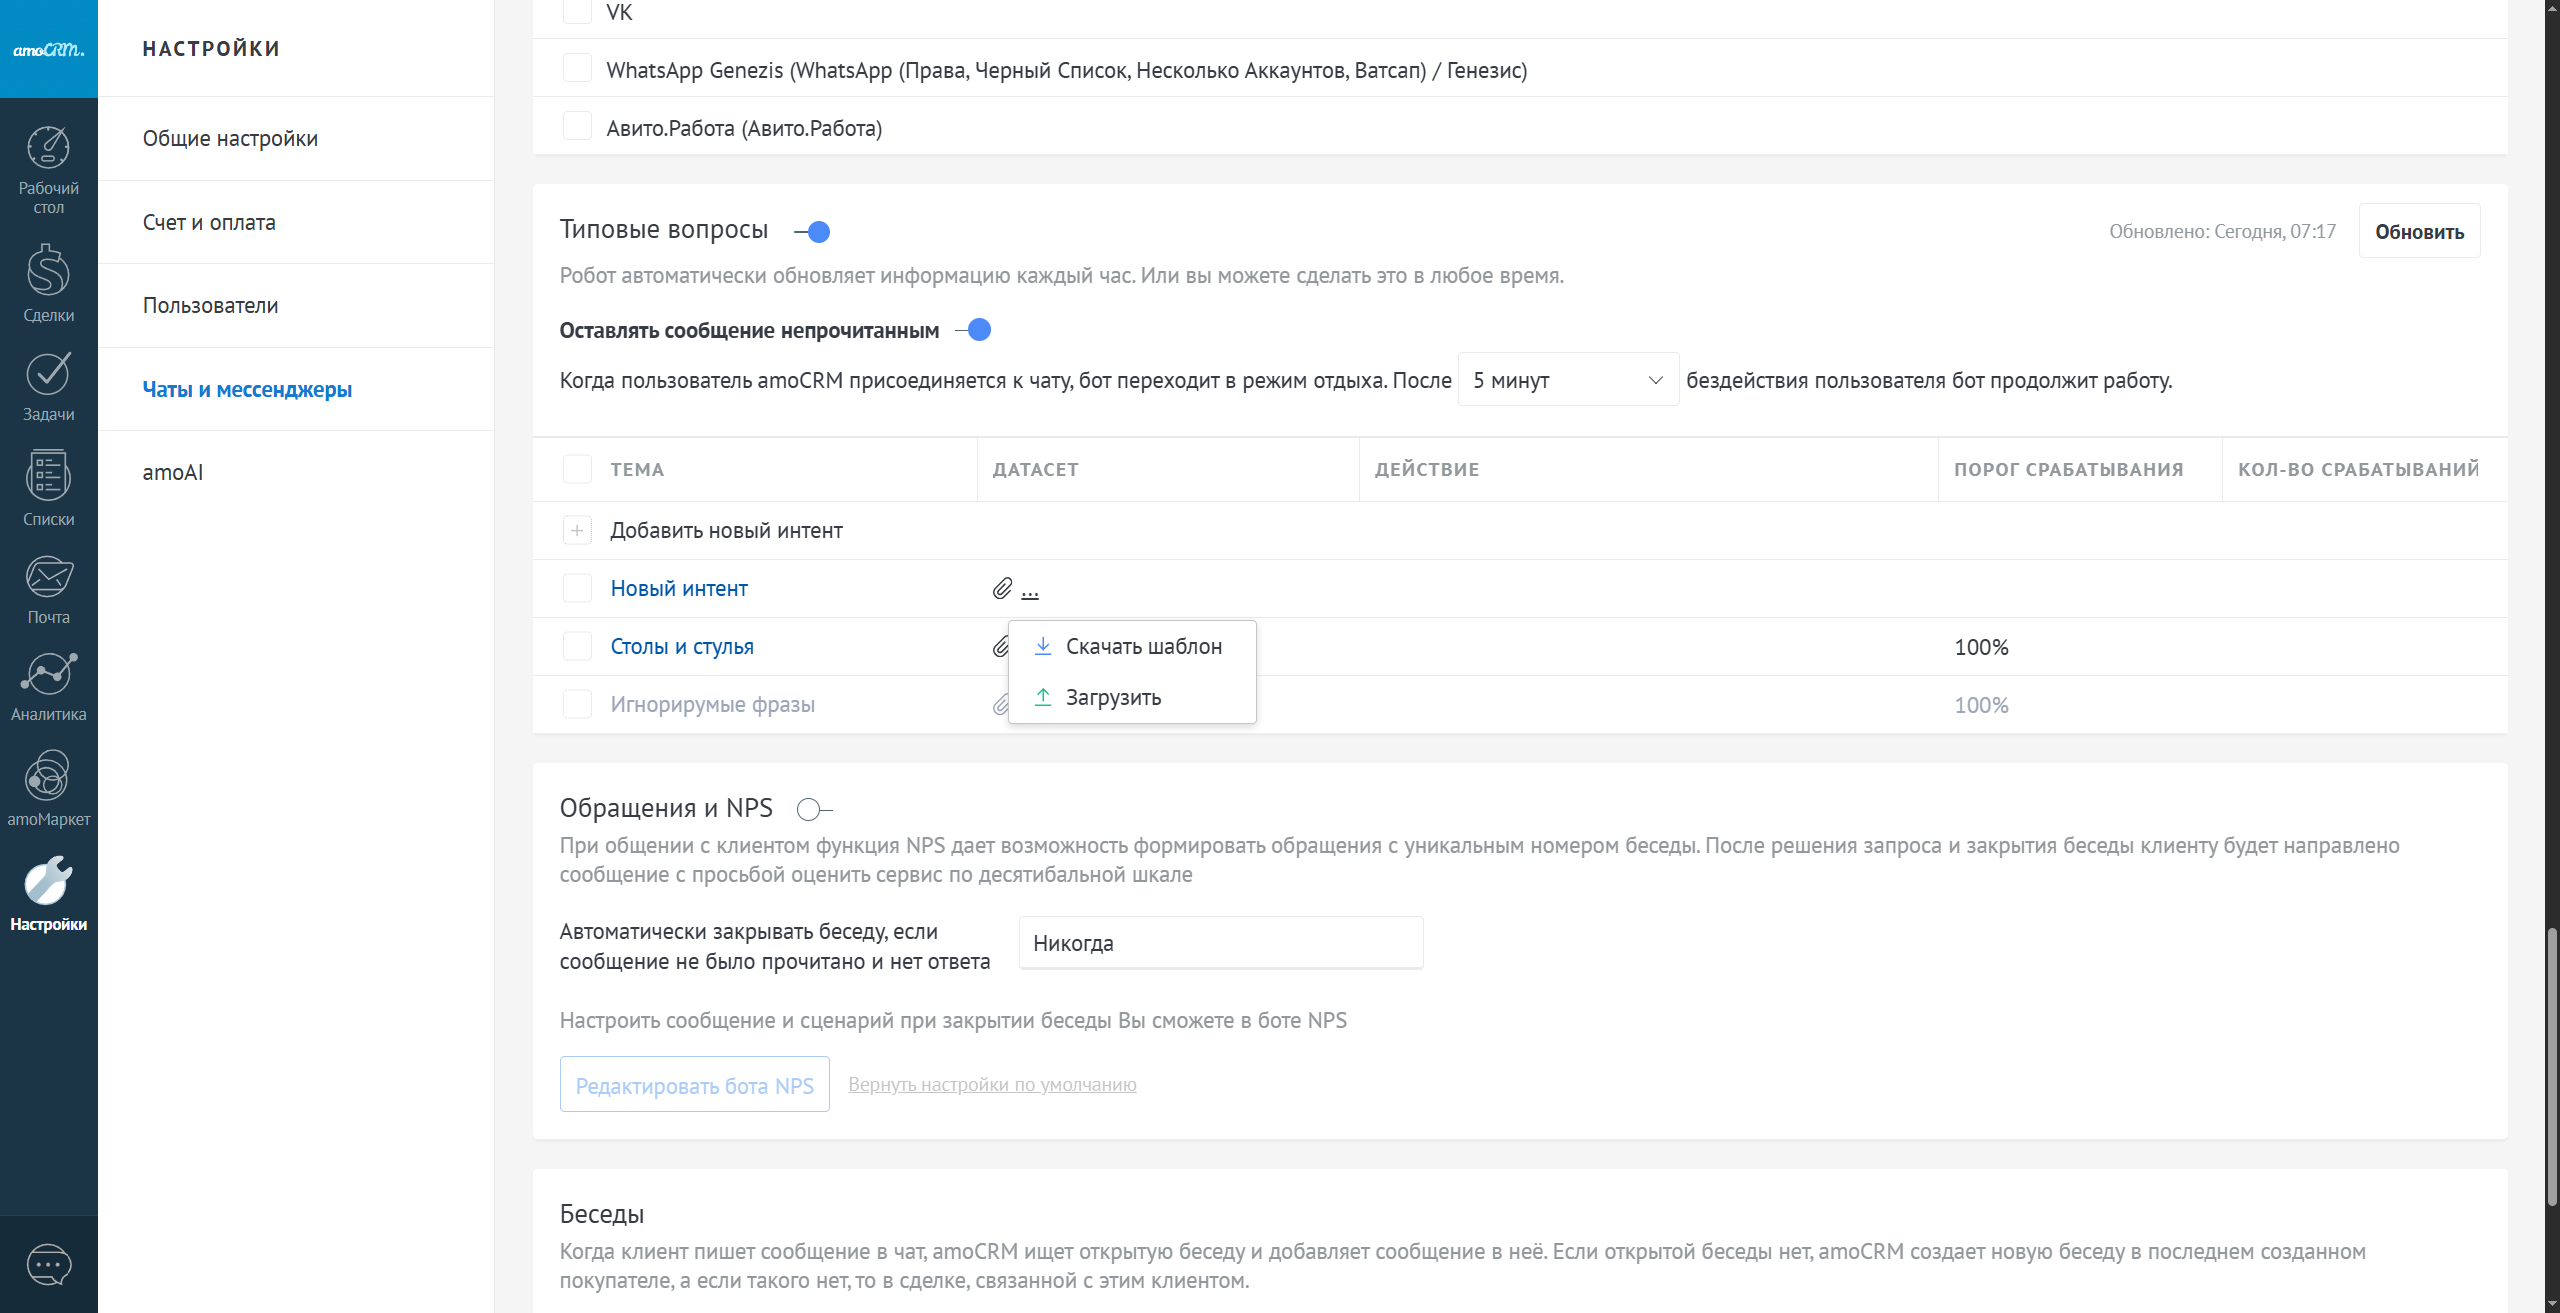Click paperclip icon in Новый интент row
Viewport: 2560px width, 1313px height.
point(1002,589)
